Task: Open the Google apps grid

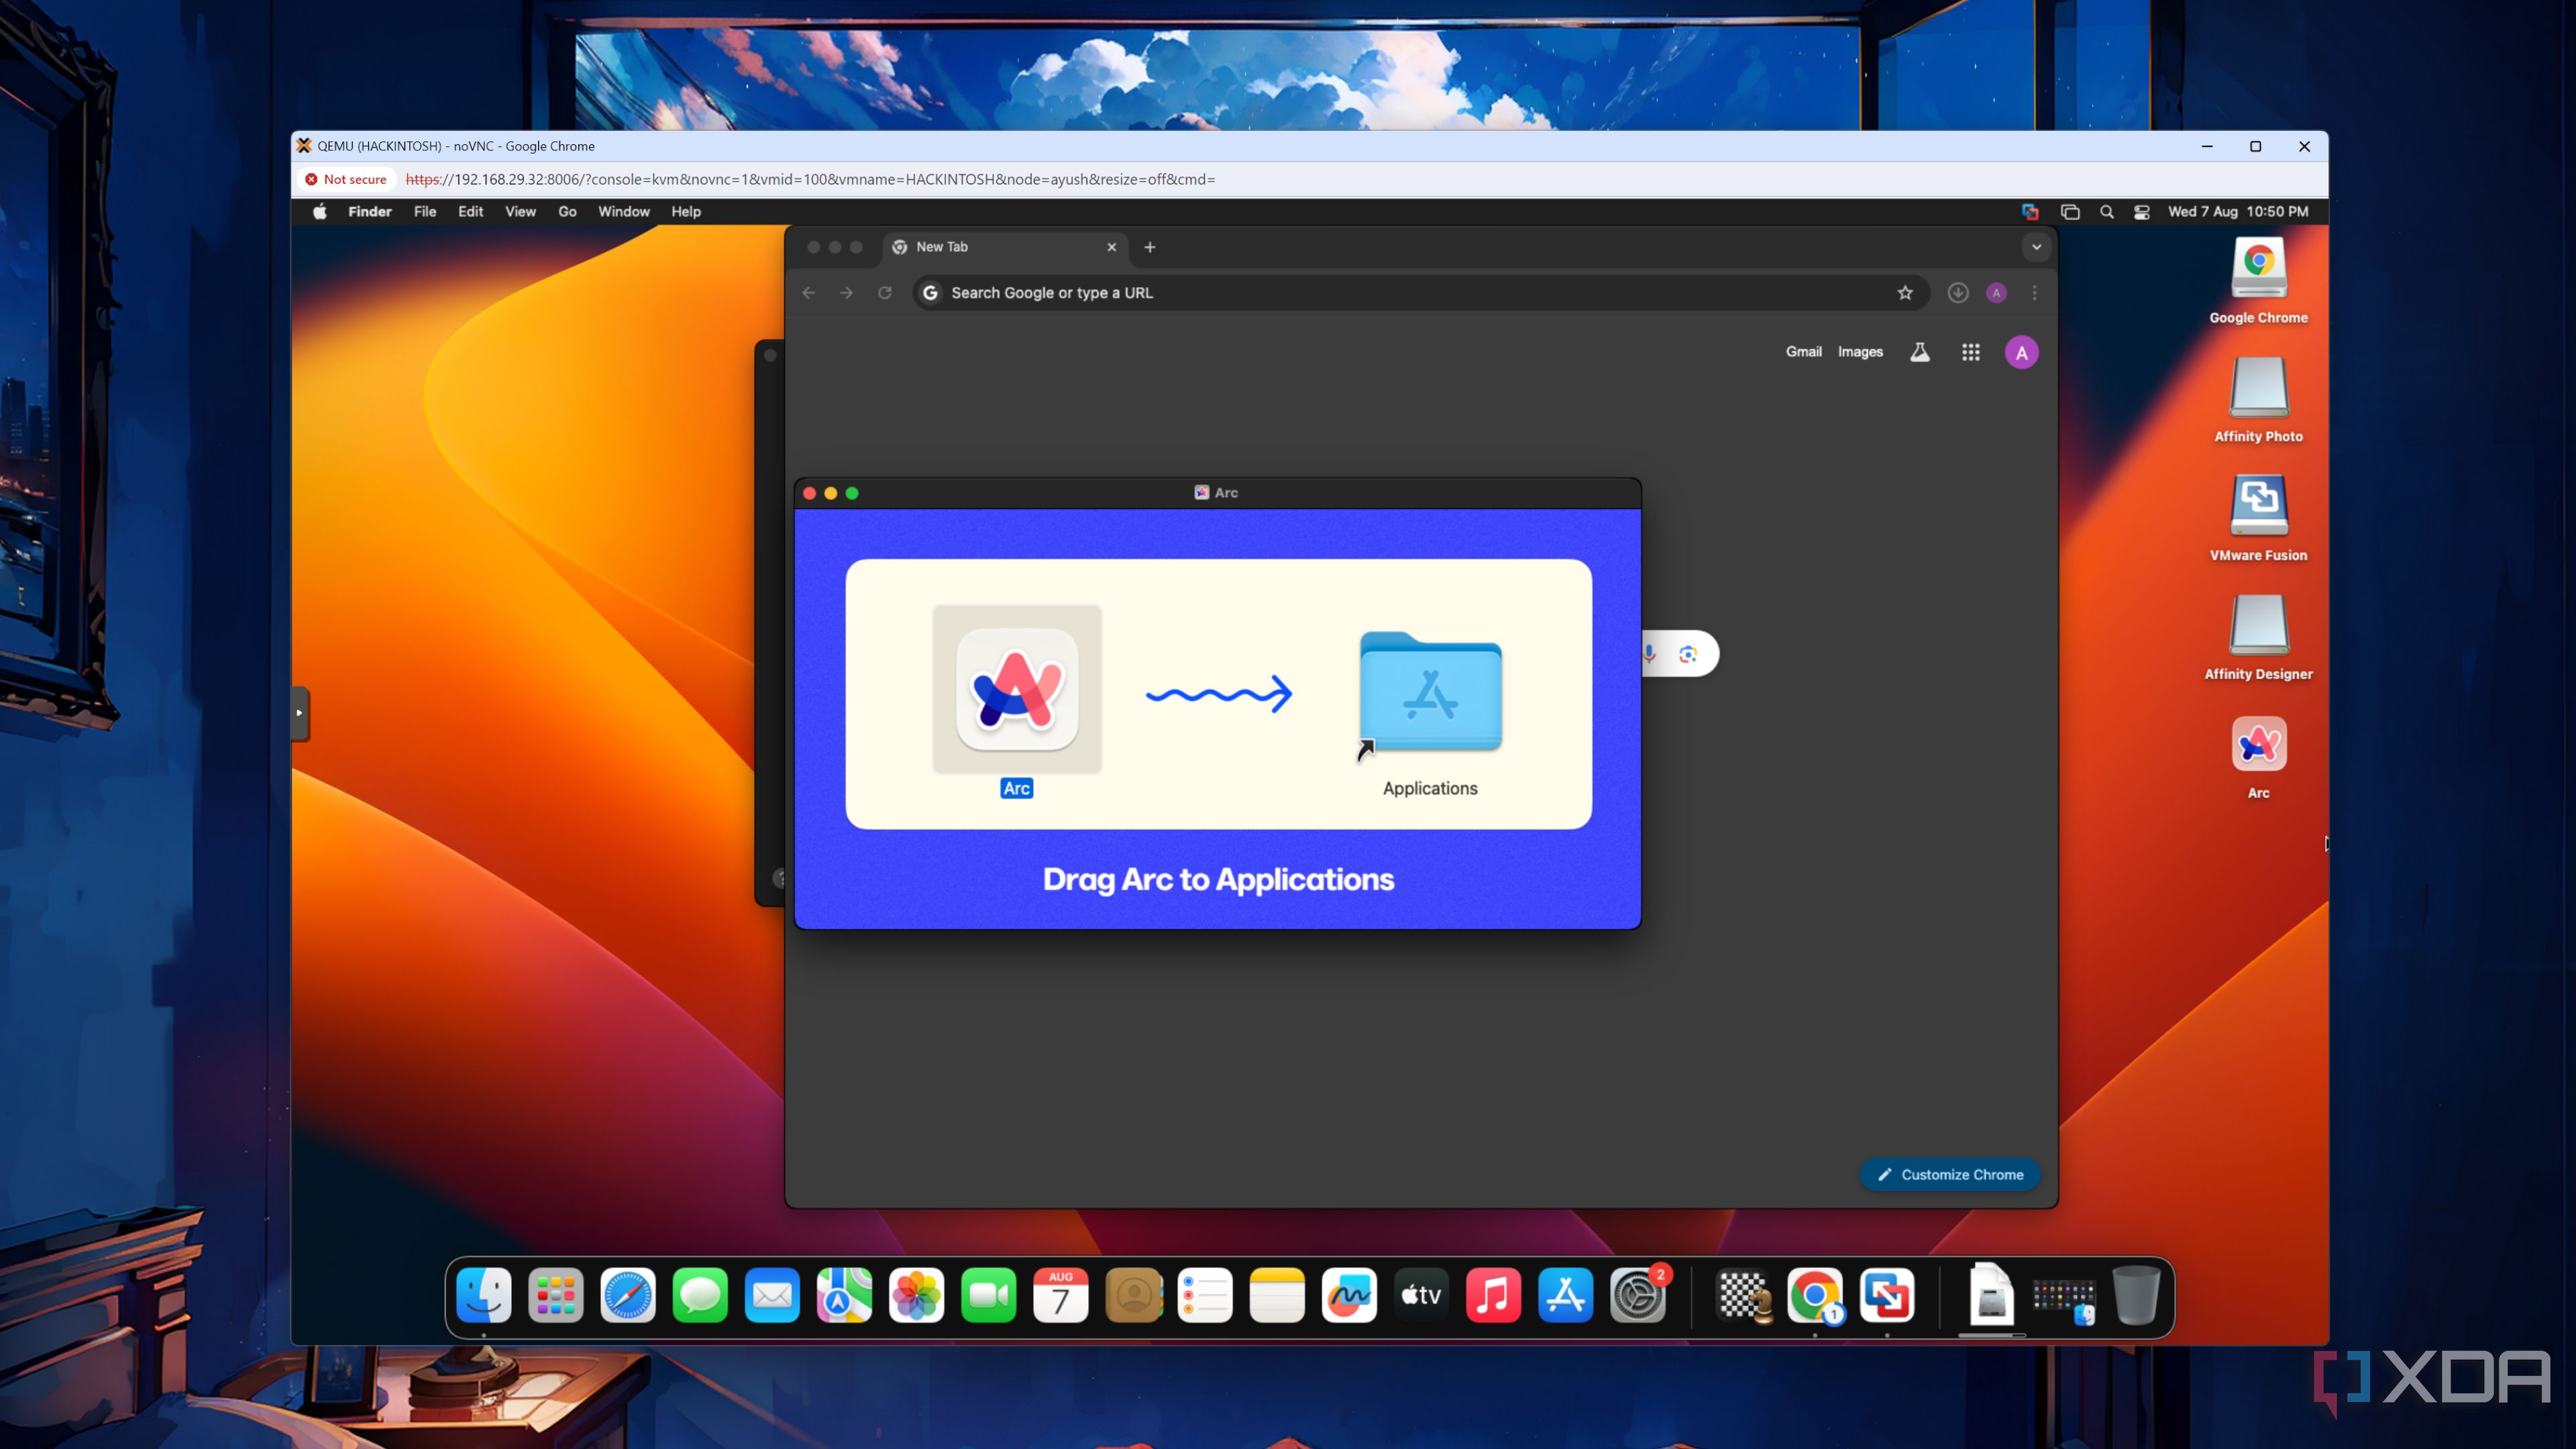Action: (x=1970, y=352)
